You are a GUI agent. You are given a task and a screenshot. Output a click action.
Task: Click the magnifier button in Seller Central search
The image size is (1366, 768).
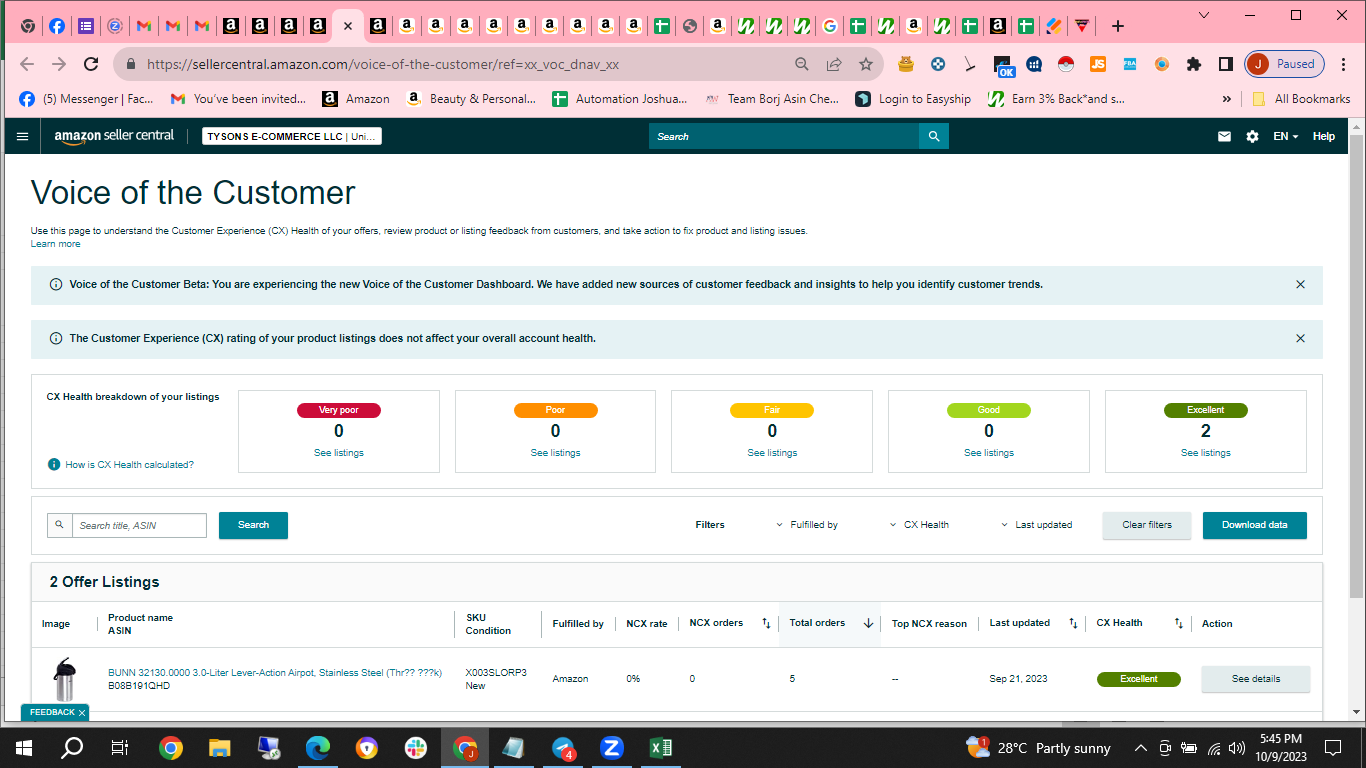pyautogui.click(x=934, y=136)
